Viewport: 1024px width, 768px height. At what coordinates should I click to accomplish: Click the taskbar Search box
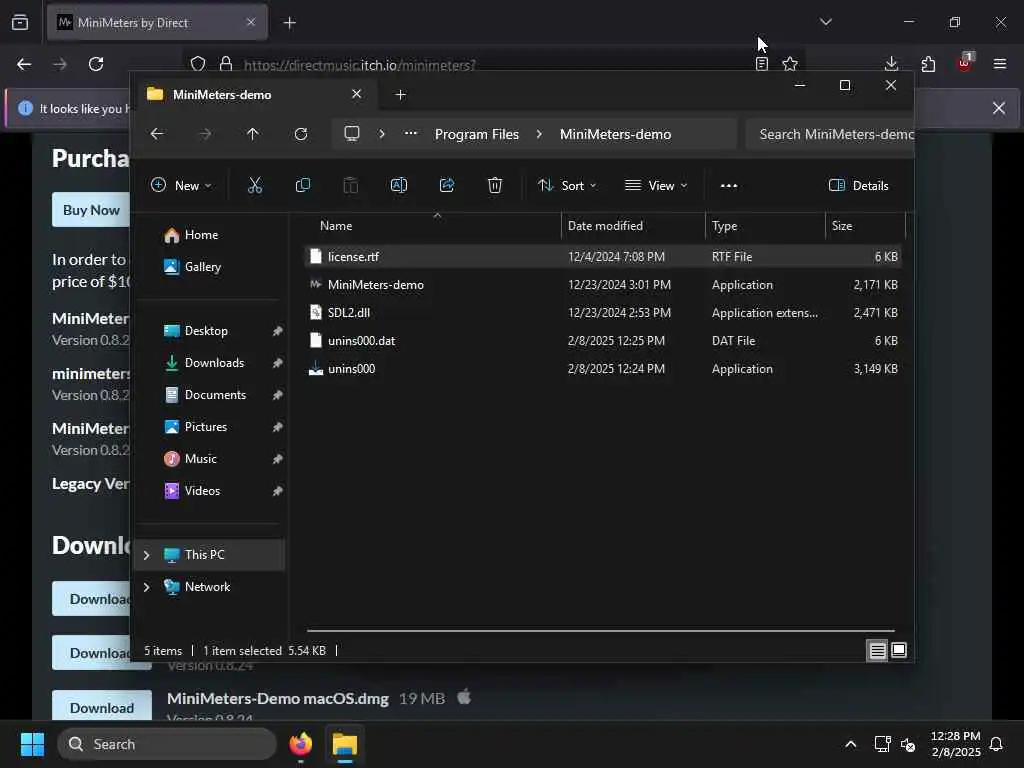(x=167, y=744)
